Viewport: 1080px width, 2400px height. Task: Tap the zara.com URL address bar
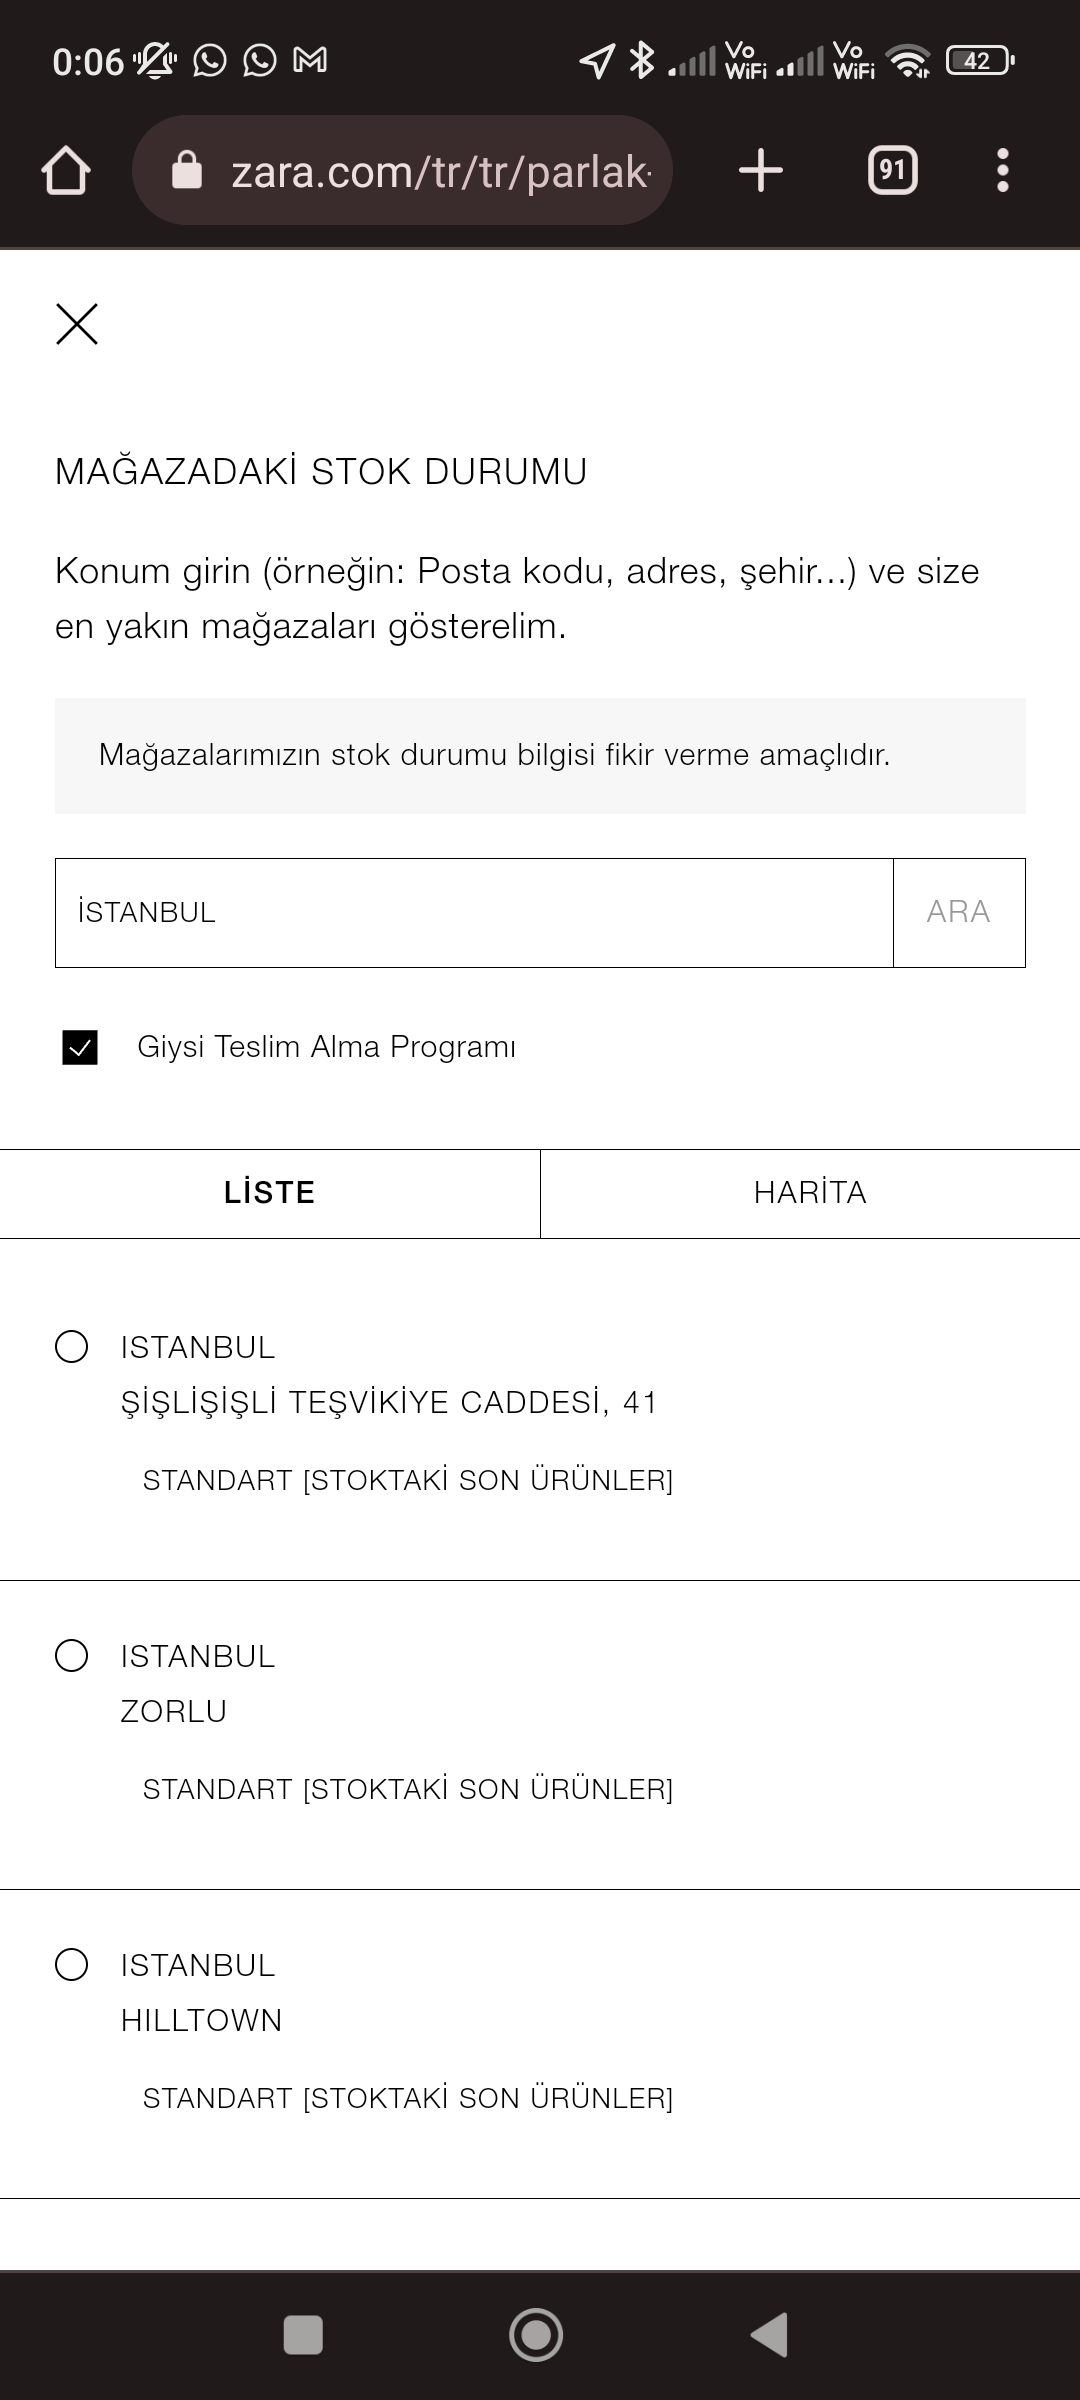pos(402,170)
